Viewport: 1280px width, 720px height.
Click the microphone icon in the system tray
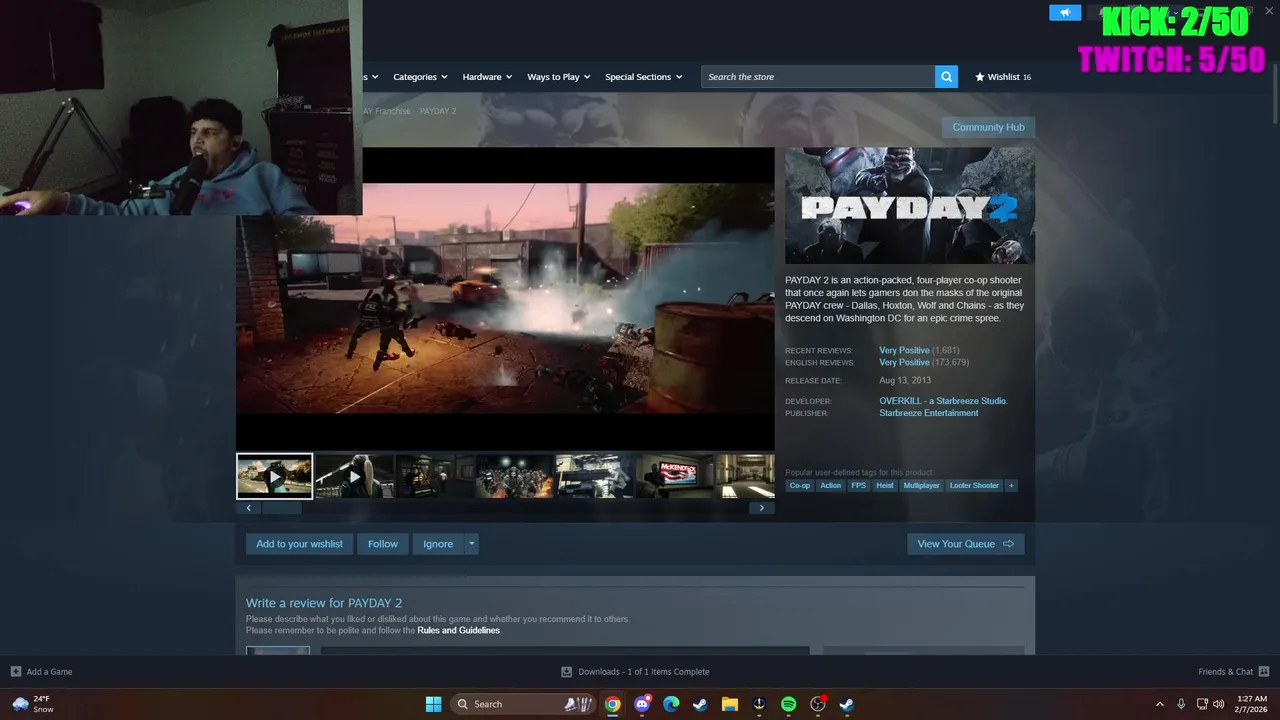pos(1181,704)
